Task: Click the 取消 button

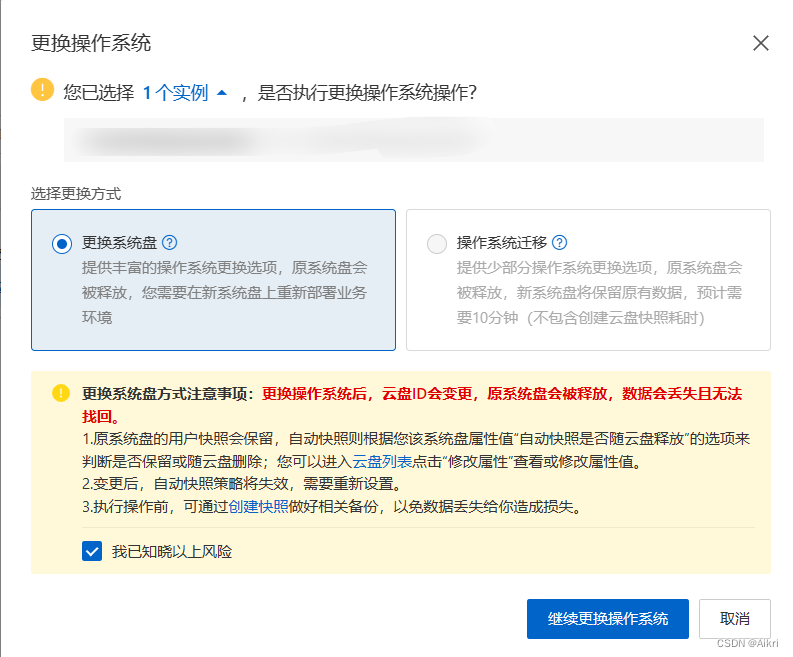Action: (x=734, y=619)
